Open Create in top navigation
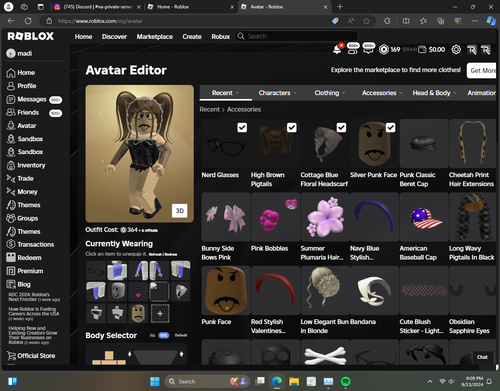The width and height of the screenshot is (500, 391). (192, 37)
